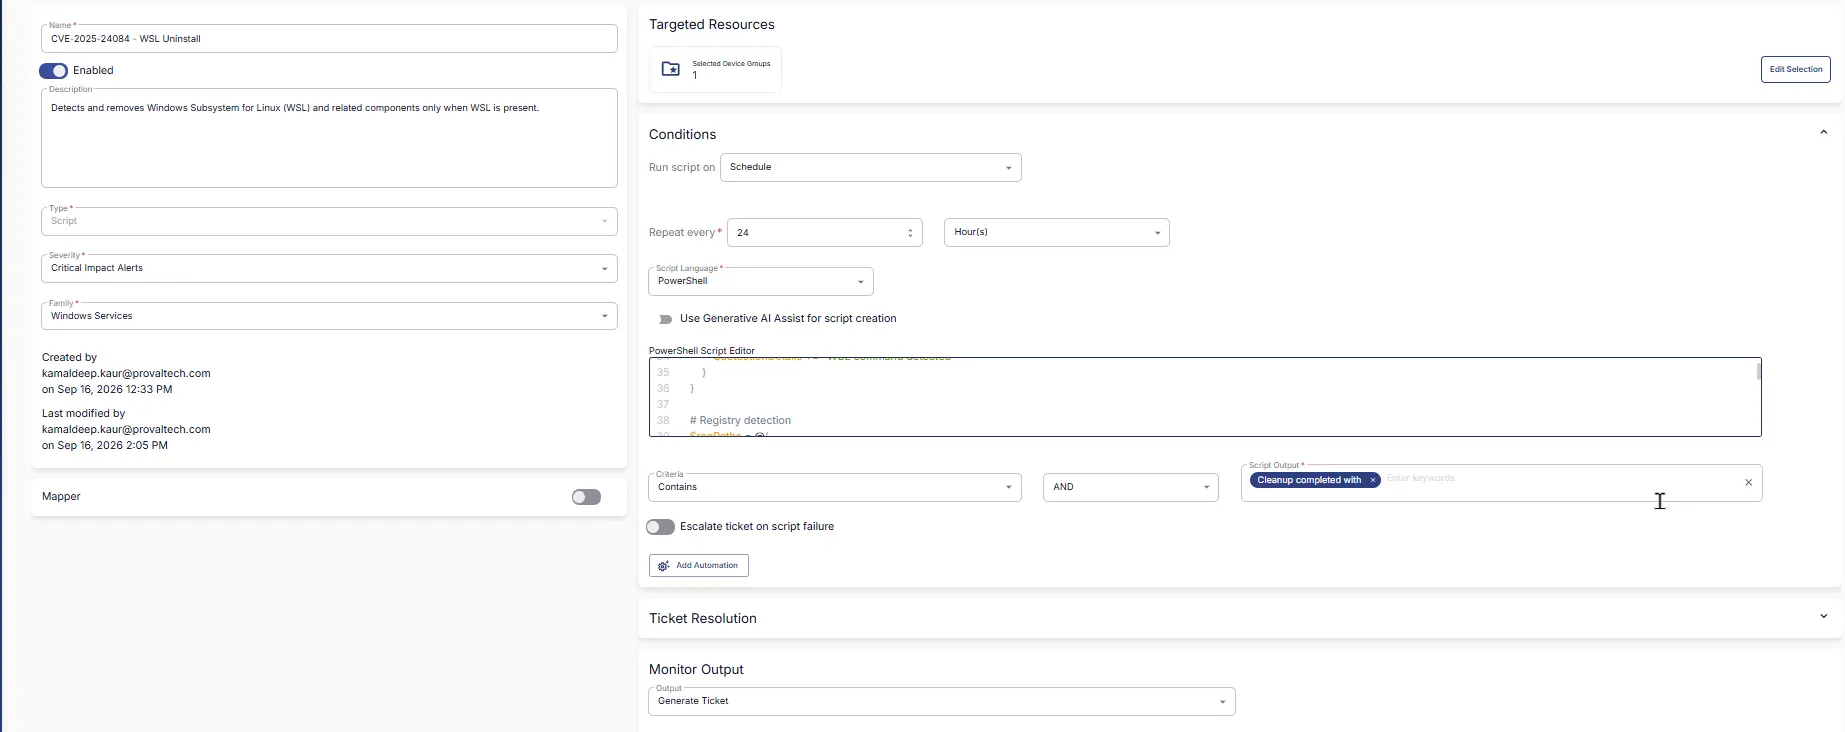1845x732 pixels.
Task: Collapse the Conditions section
Action: click(1823, 133)
